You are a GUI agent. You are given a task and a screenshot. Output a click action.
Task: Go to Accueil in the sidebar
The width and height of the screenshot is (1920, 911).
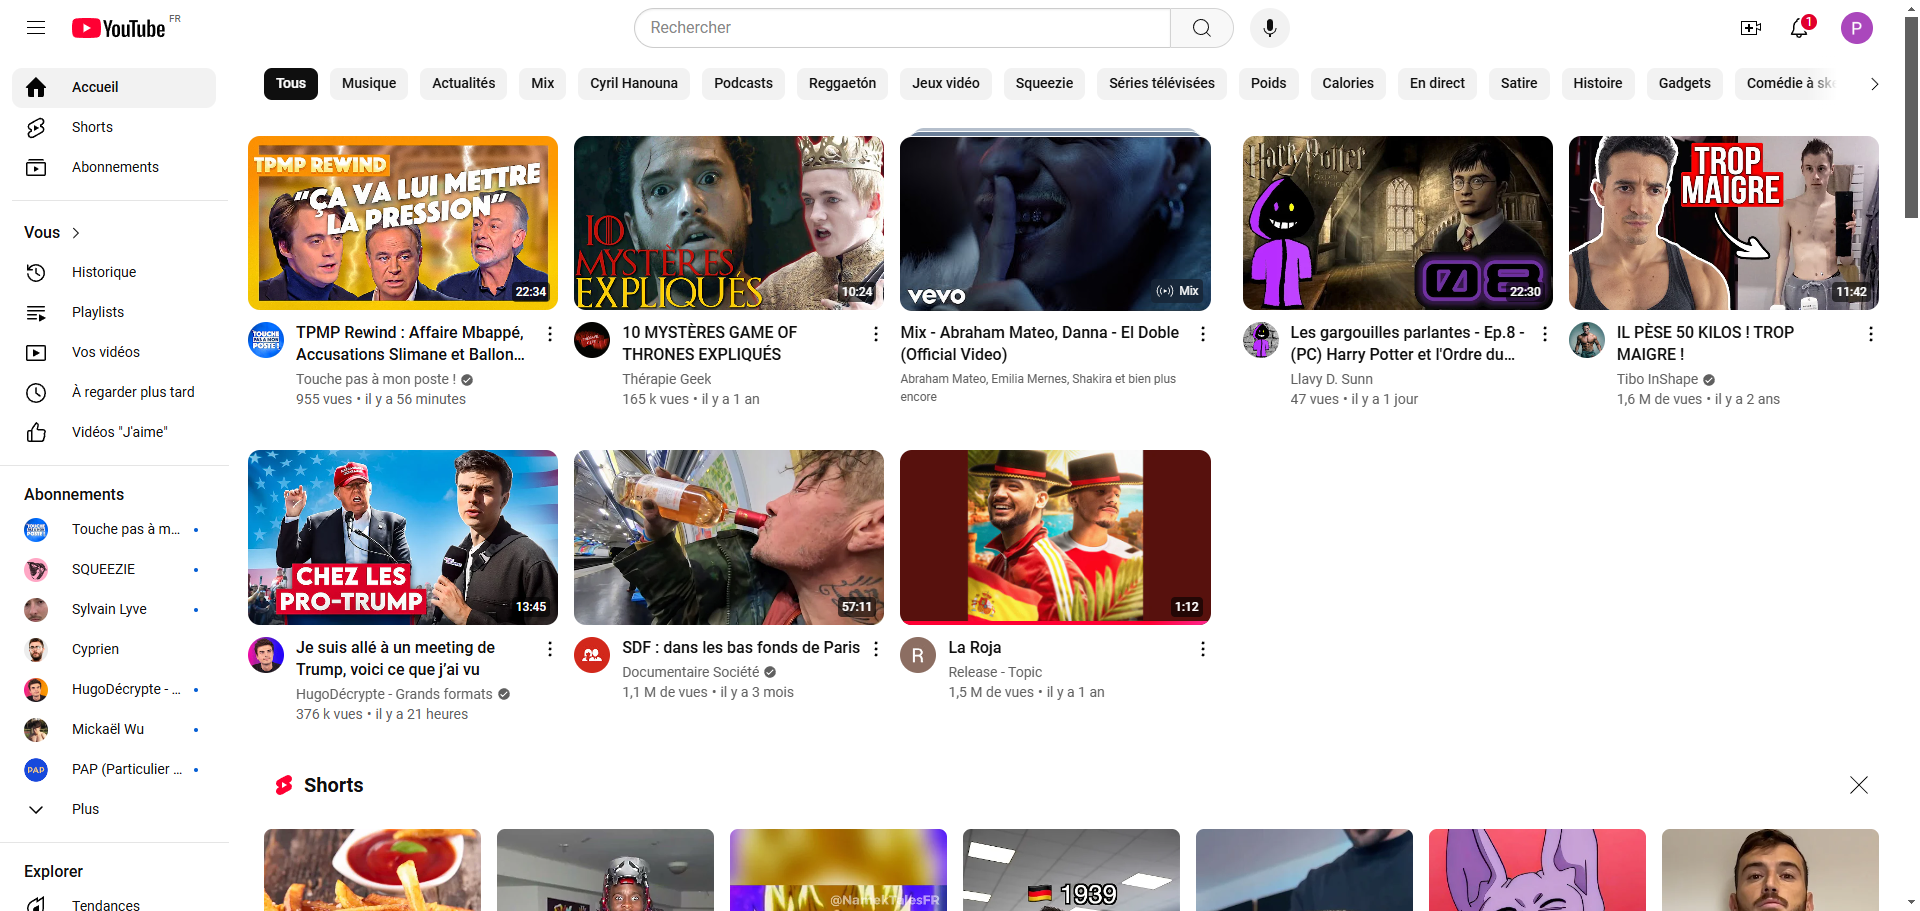(x=114, y=87)
